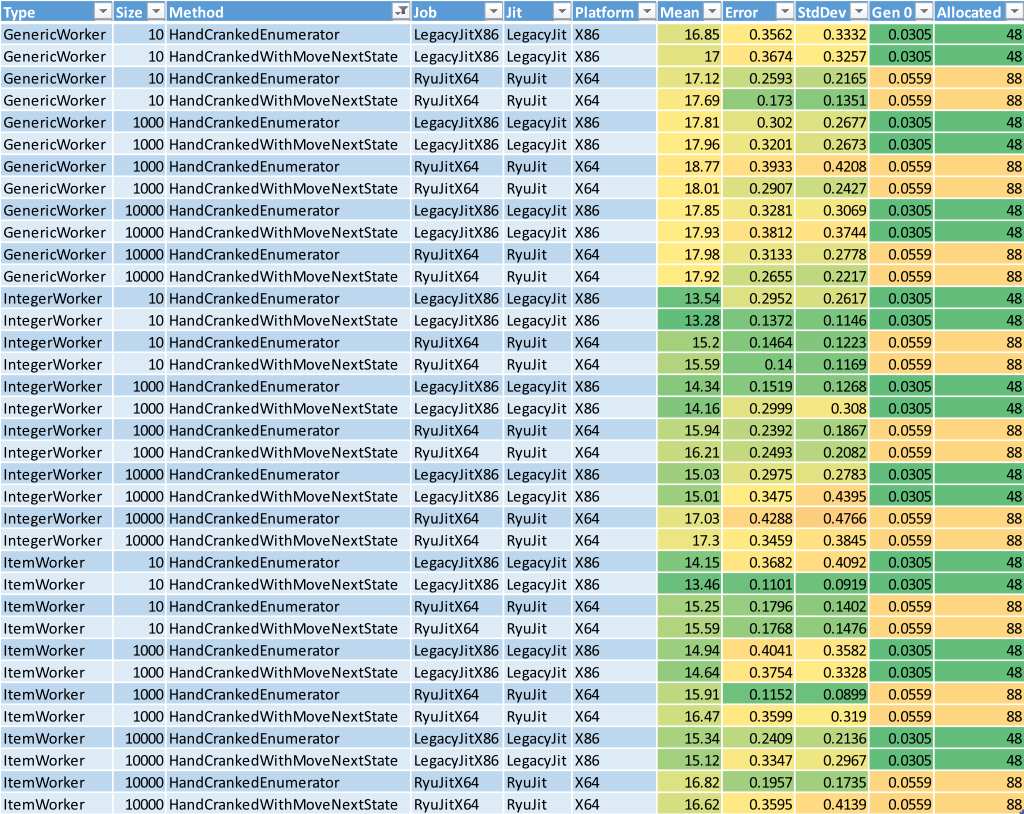Screen dimensions: 1024x814
Task: Select the StdDev cell showing 0.0919
Action: [x=832, y=585]
